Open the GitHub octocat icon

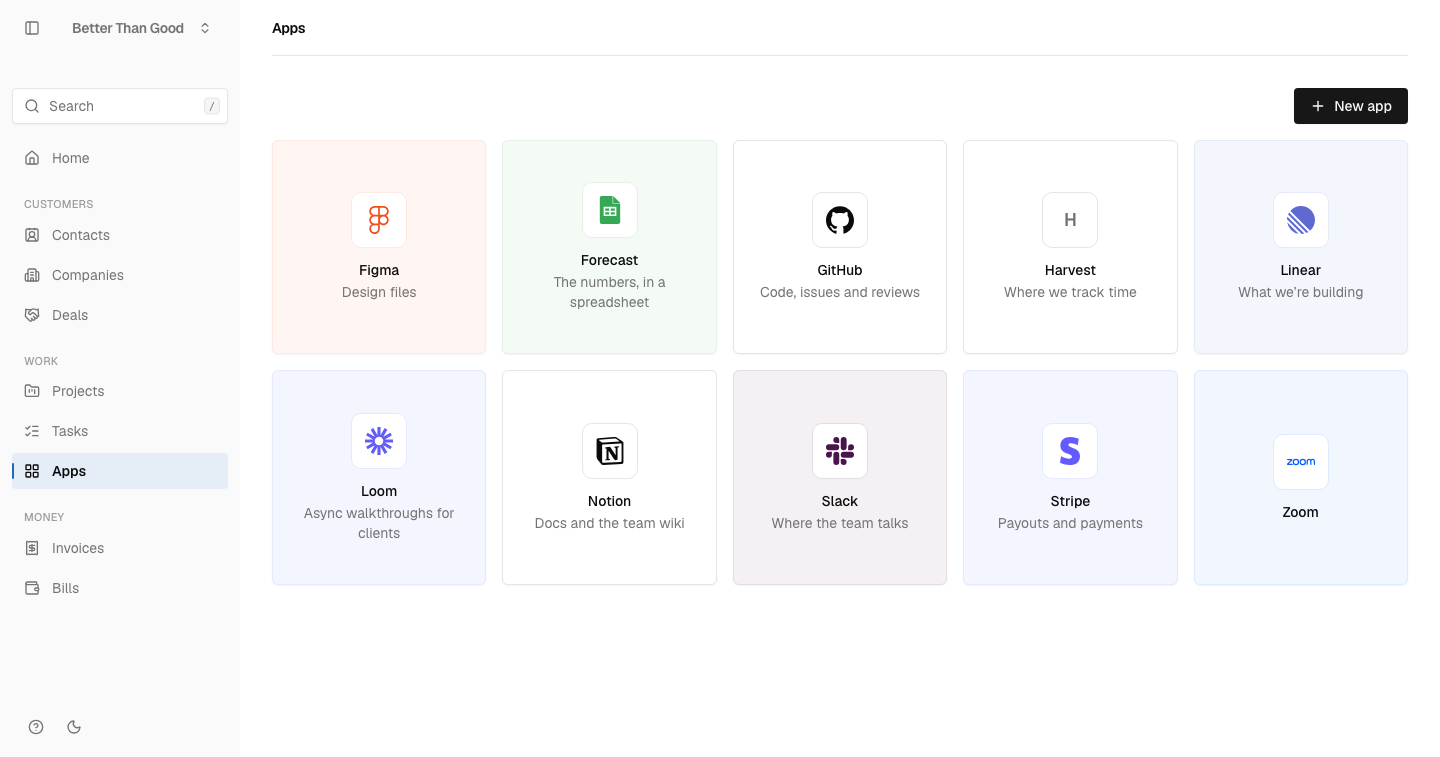point(840,220)
